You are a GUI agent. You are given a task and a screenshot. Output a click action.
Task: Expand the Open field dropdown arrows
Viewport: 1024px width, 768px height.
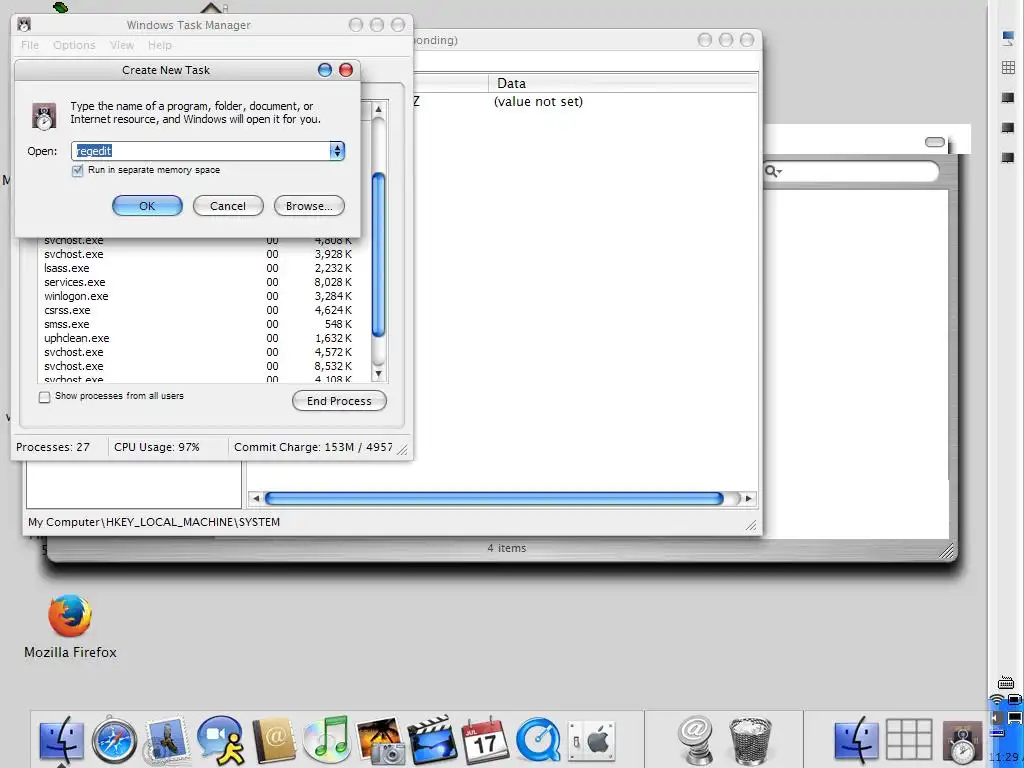point(337,151)
